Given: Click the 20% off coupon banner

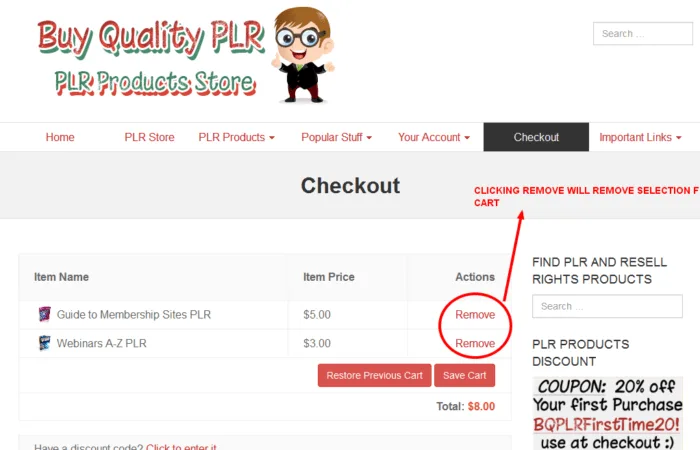Looking at the screenshot, I should coord(608,413).
